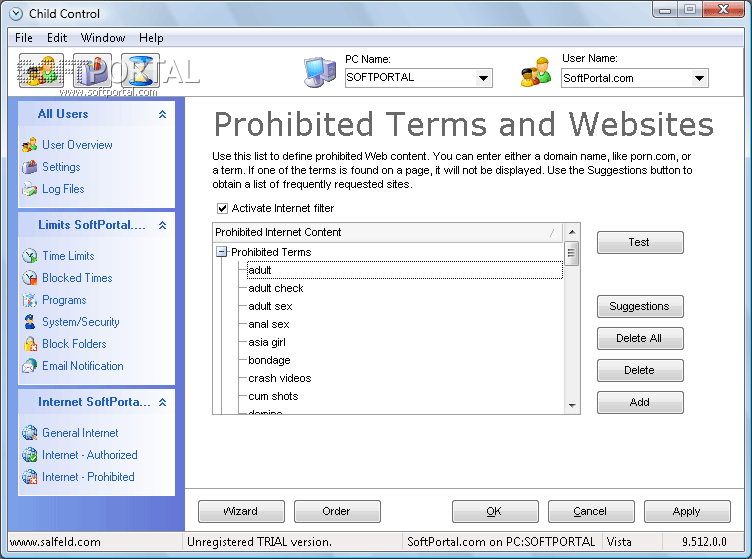Select the 'crash videos' term
Screen dimensions: 752x559
(x=280, y=378)
